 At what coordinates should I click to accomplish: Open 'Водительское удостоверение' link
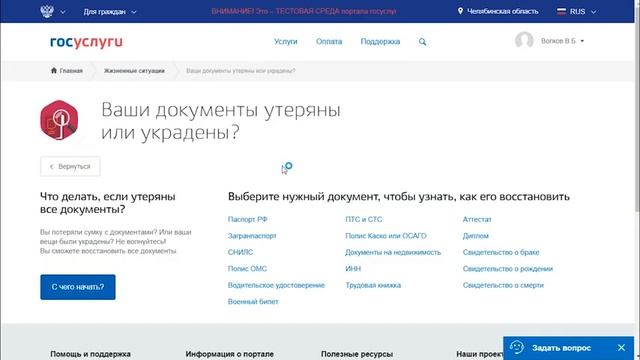pyautogui.click(x=276, y=285)
